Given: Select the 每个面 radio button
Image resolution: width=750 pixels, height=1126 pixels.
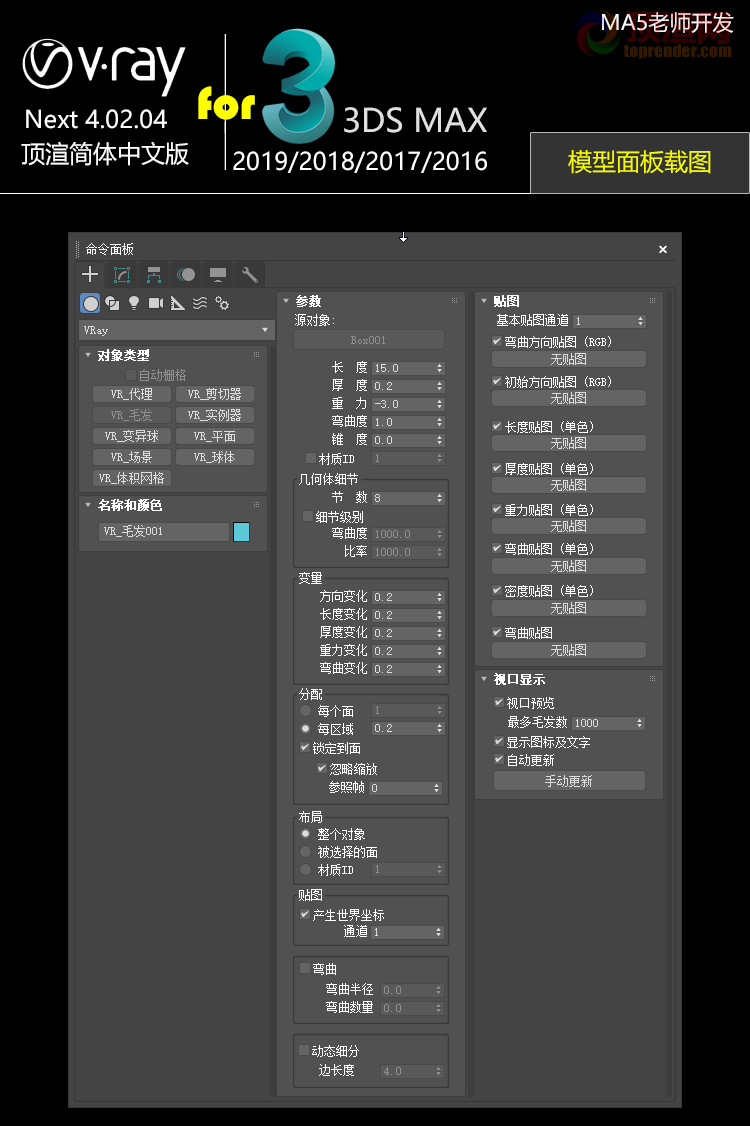Looking at the screenshot, I should pos(305,710).
